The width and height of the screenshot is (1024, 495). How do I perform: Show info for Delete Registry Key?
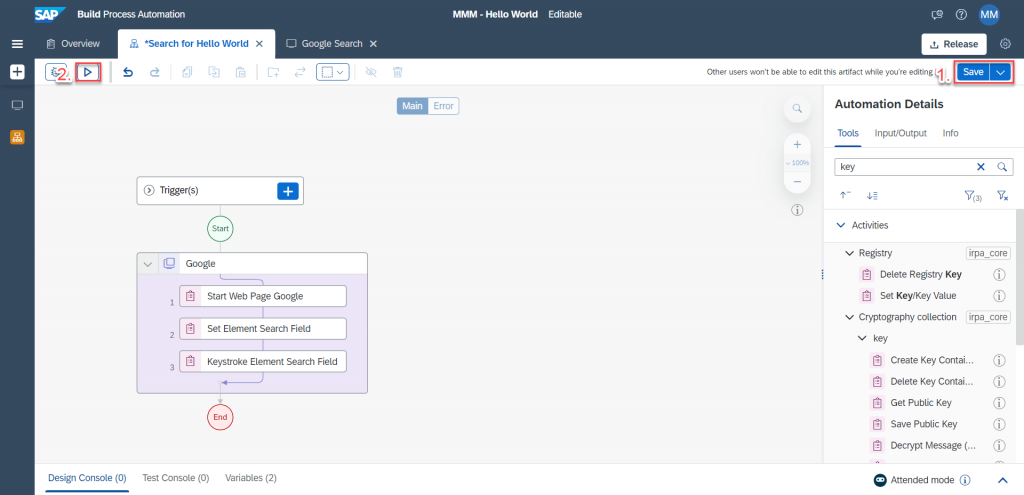pos(999,274)
